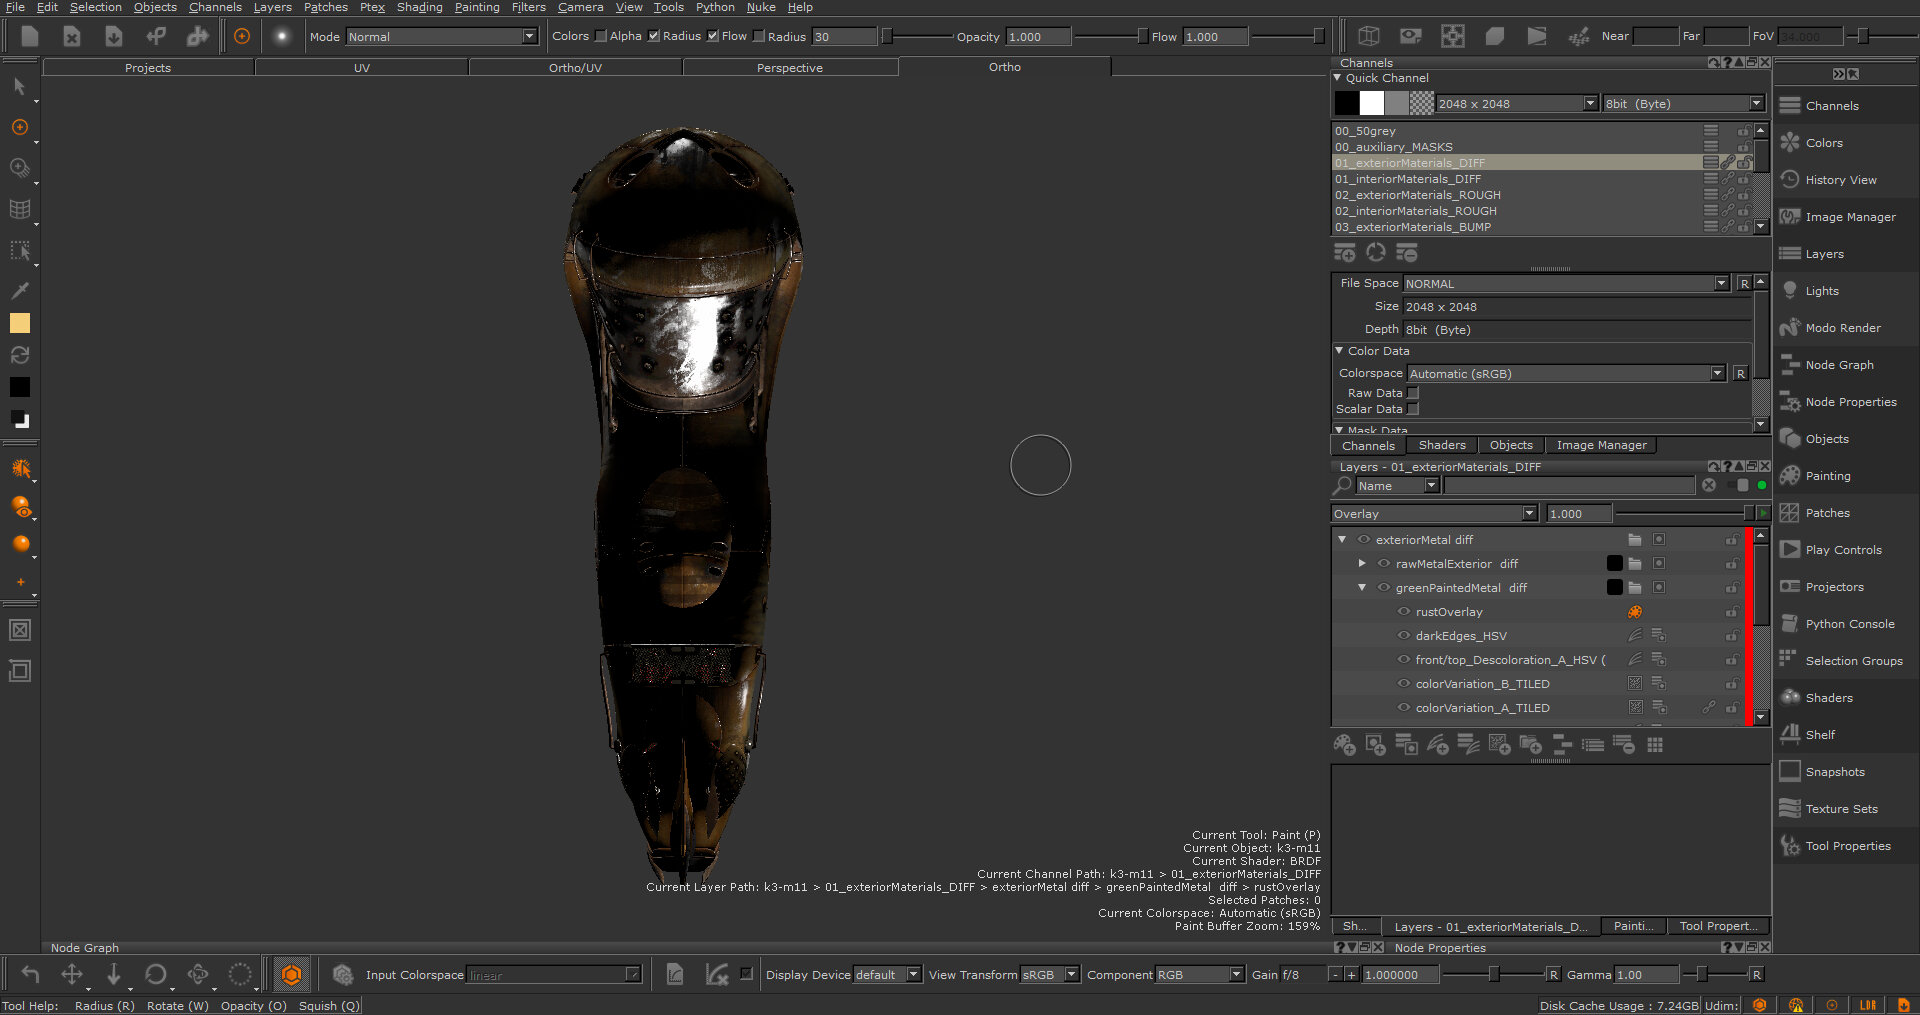Select the Paint tool in left toolbar
Viewport: 1920px width, 1015px height.
19,127
